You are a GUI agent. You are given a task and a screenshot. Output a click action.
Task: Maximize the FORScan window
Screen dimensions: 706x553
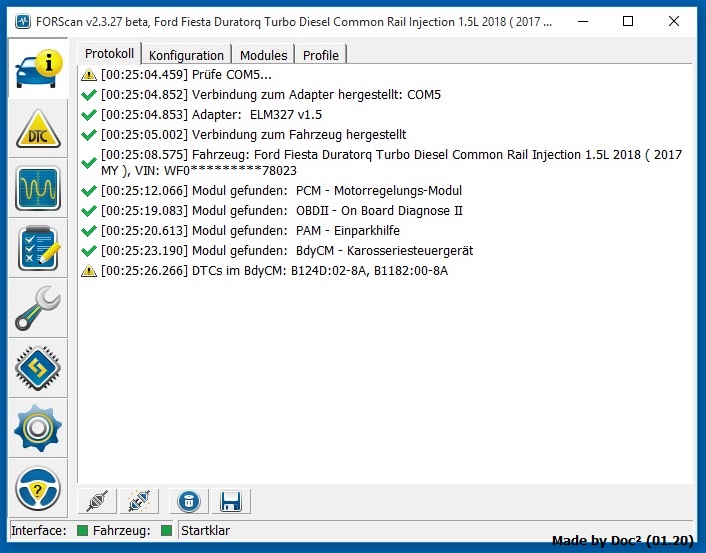(x=627, y=21)
